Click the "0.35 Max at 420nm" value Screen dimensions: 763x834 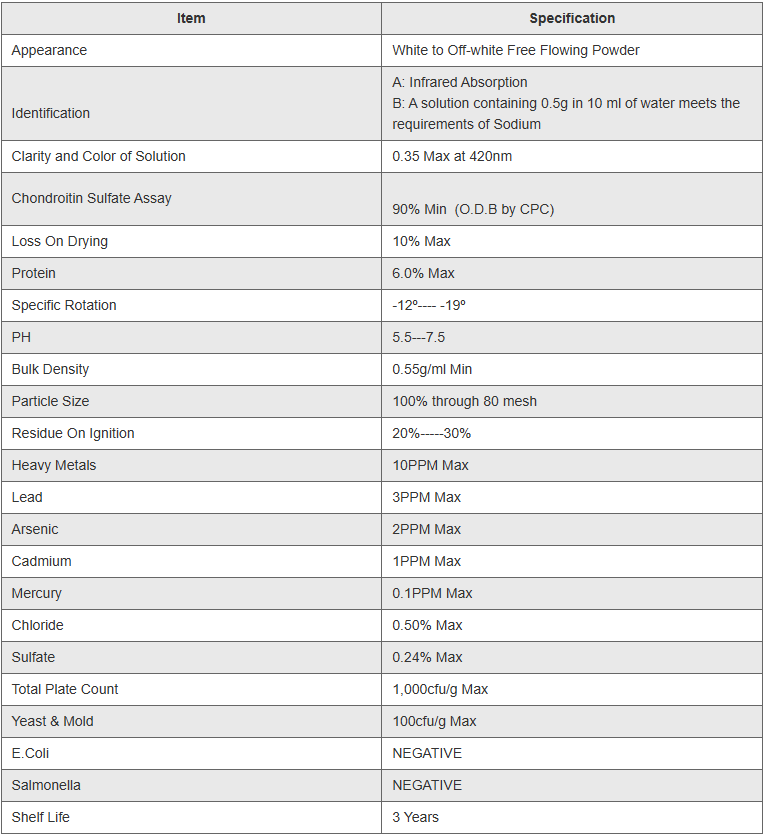pos(452,156)
